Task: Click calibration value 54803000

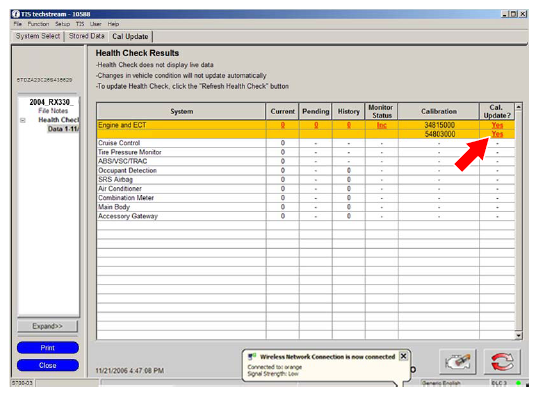Action: 440,134
